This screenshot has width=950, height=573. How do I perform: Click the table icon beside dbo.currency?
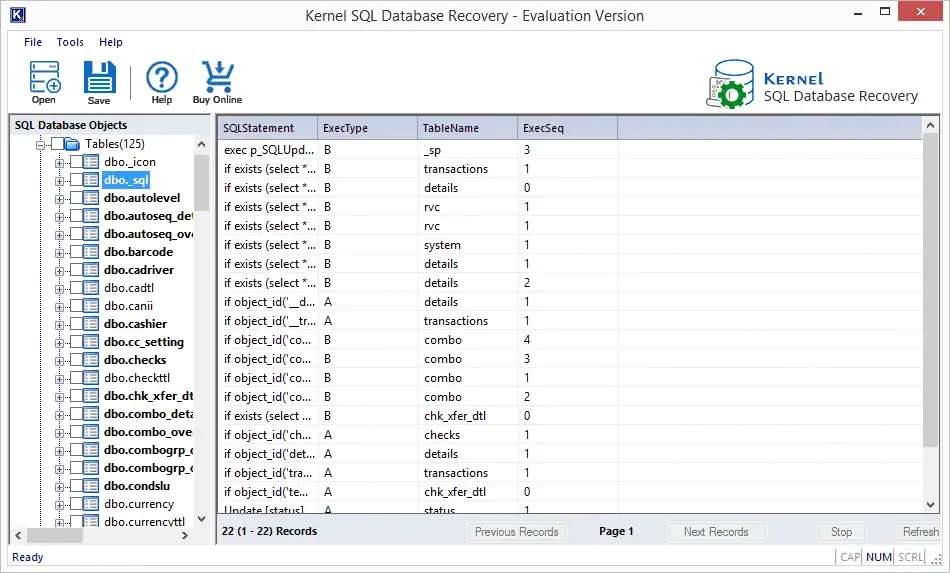(91, 504)
